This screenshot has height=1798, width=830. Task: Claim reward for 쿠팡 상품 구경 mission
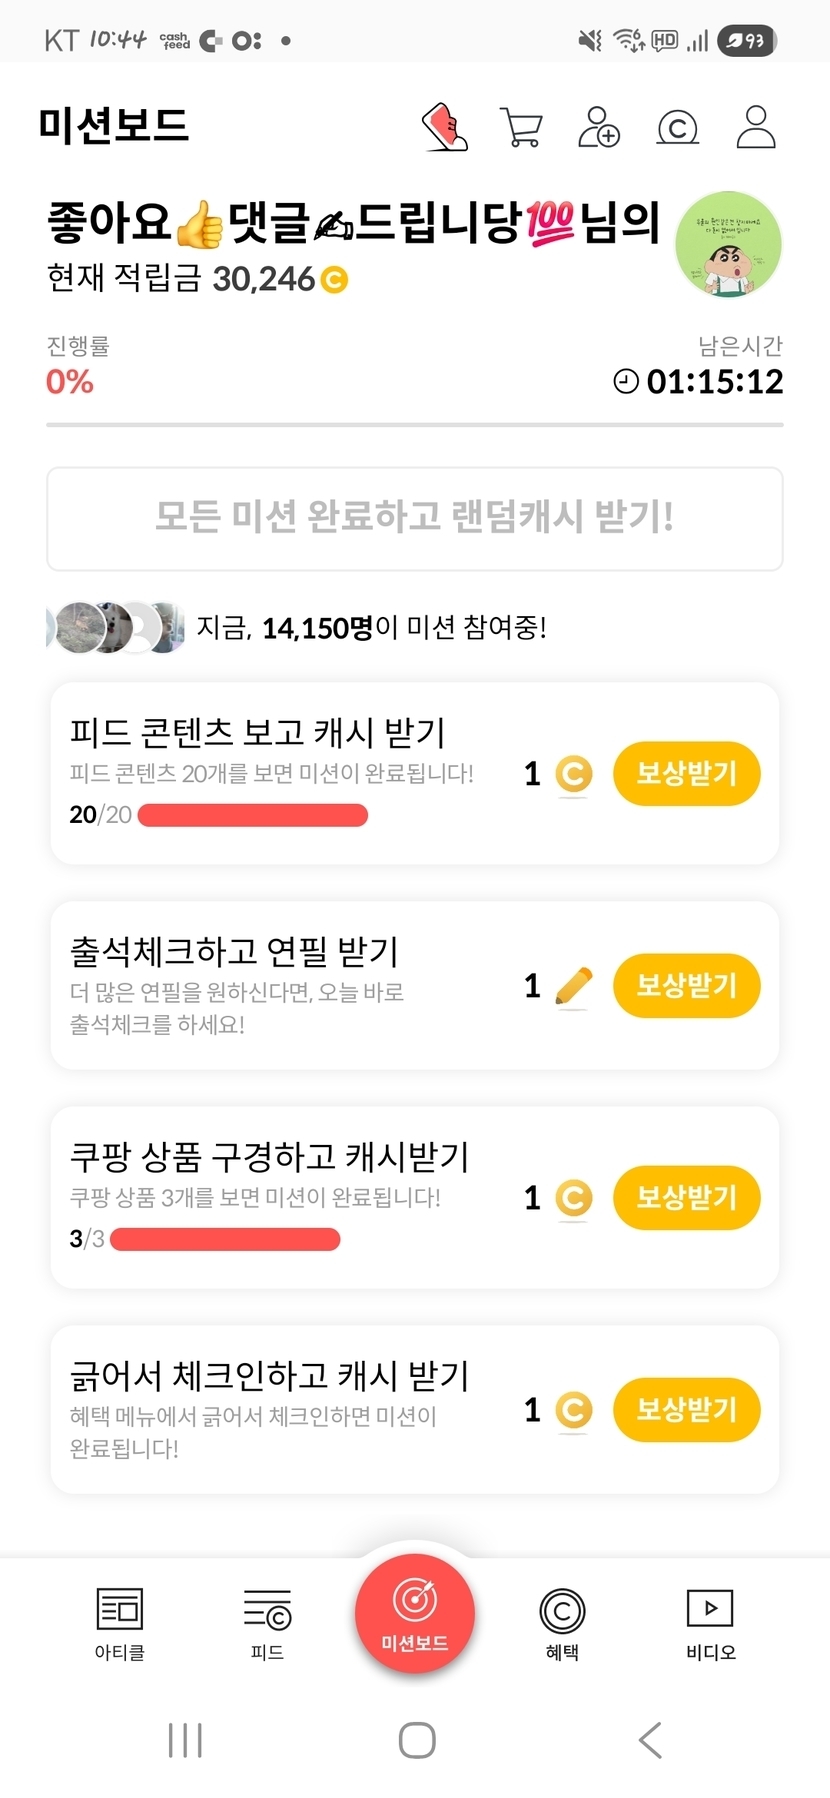pyautogui.click(x=686, y=1197)
